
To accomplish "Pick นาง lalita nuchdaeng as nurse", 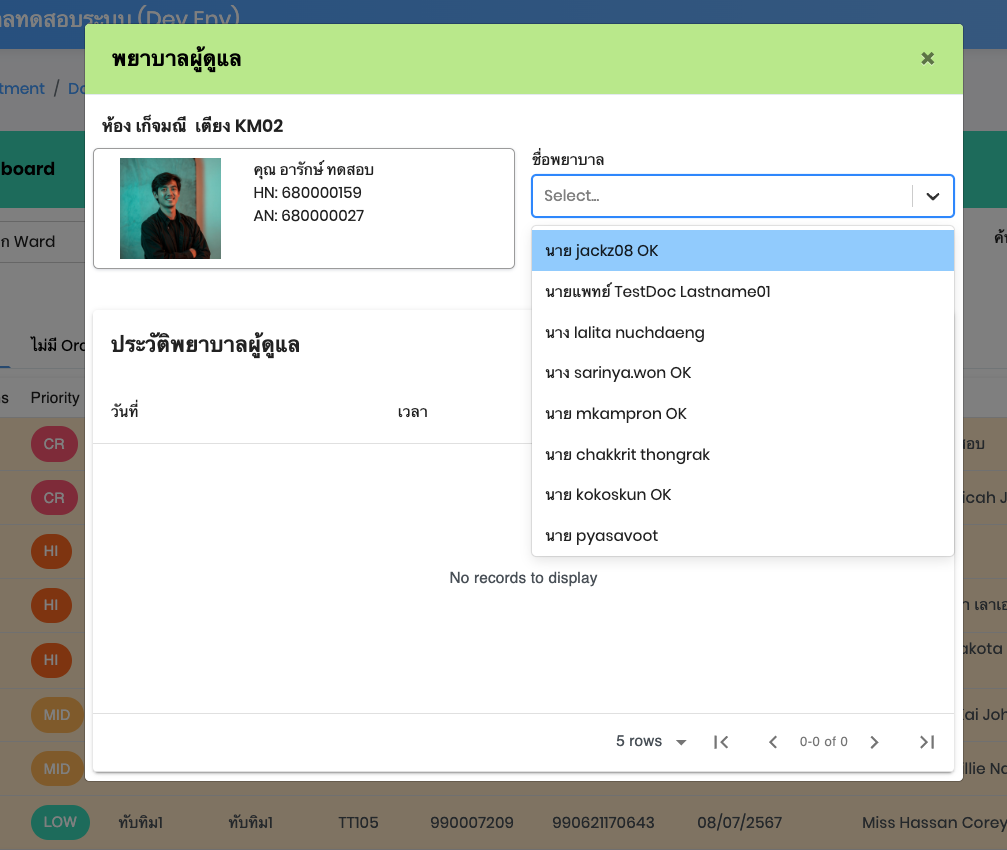I will (742, 333).
